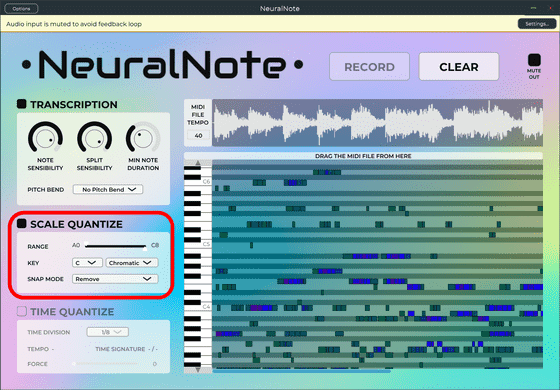Viewport: 560px width, 390px height.
Task: Click the C4 piano key
Action: [198, 307]
